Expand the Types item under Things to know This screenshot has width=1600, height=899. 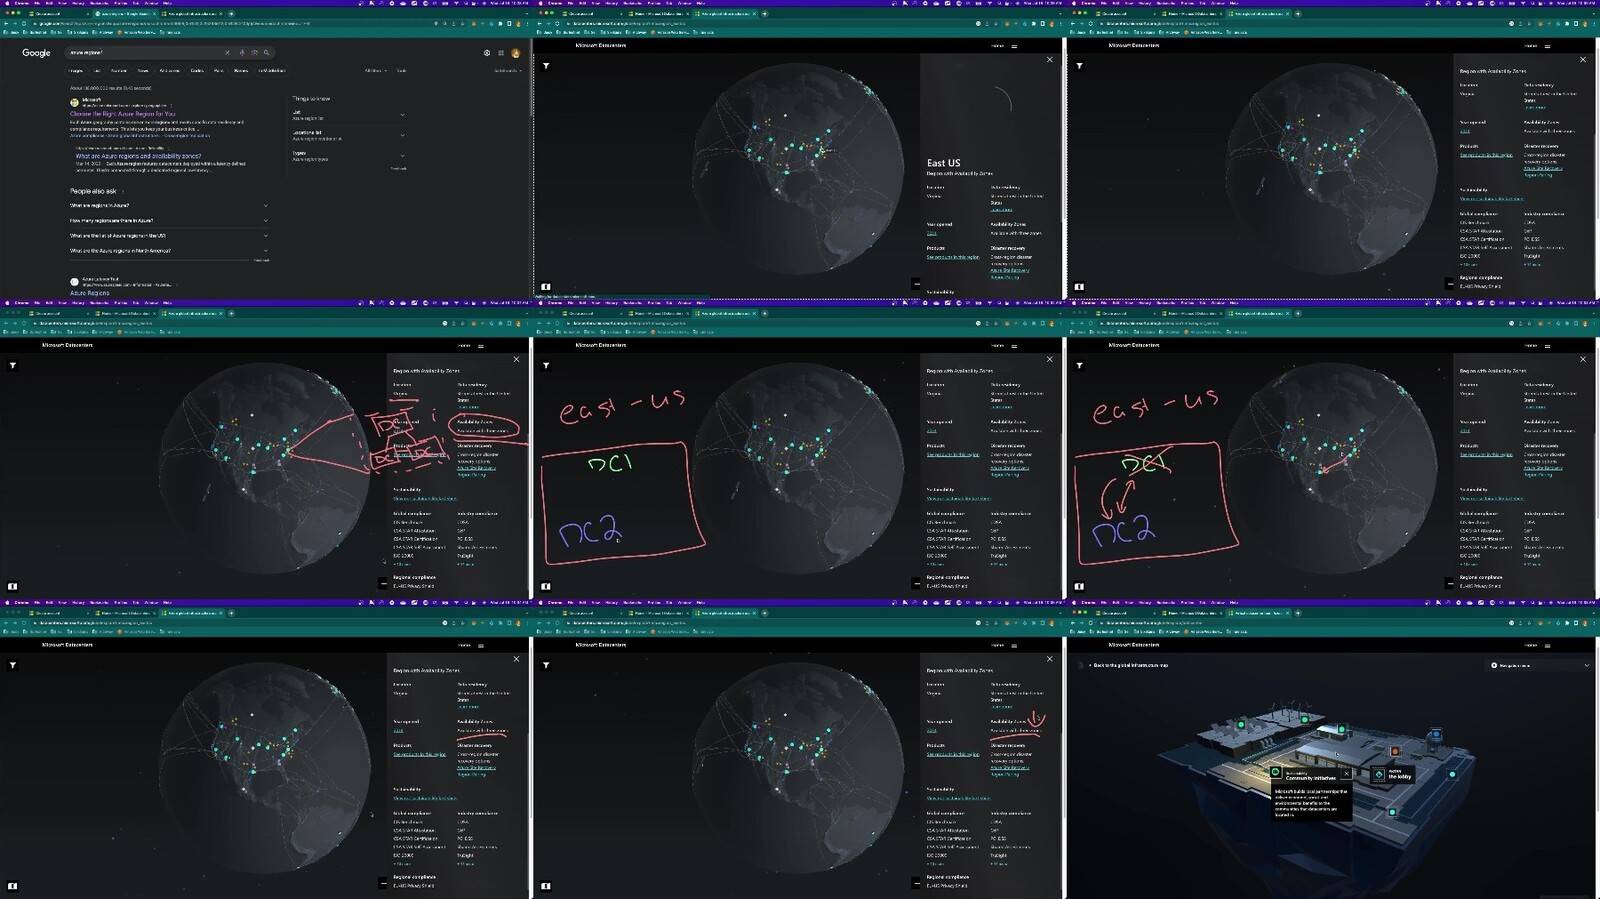tap(348, 156)
